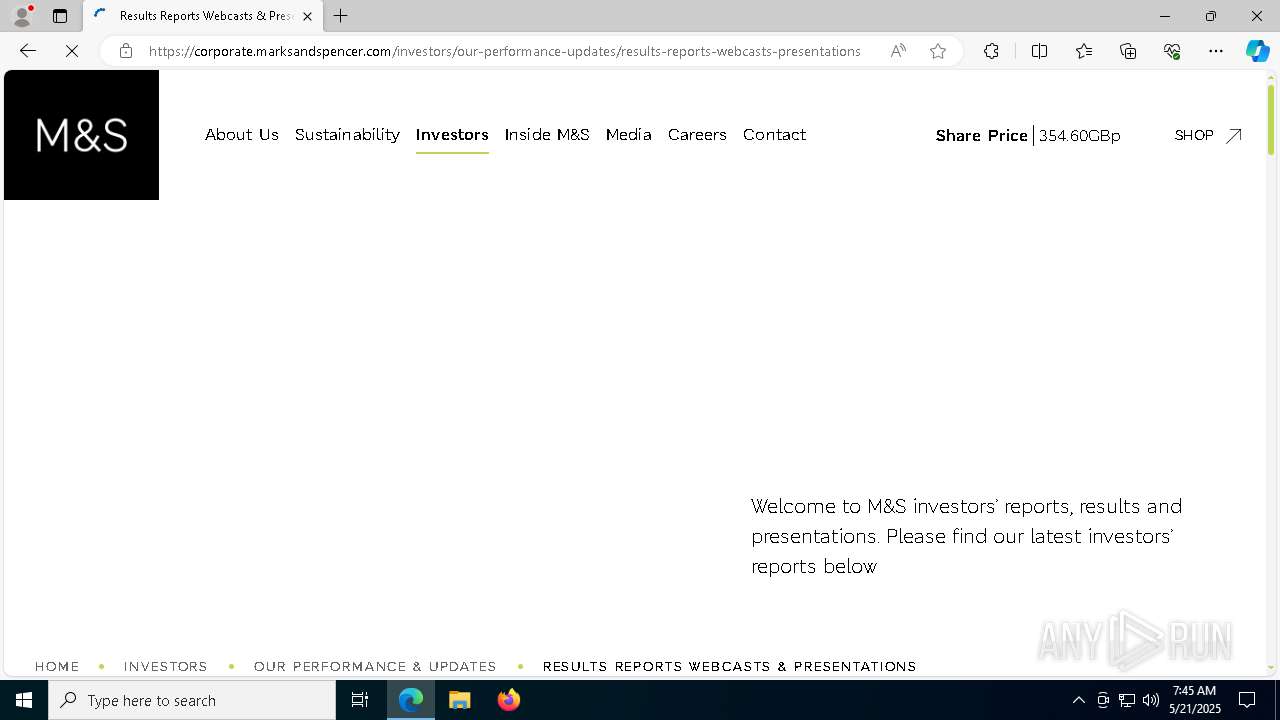Go to INVESTORS breadcrumb
Viewport: 1280px width, 720px height.
coord(166,666)
